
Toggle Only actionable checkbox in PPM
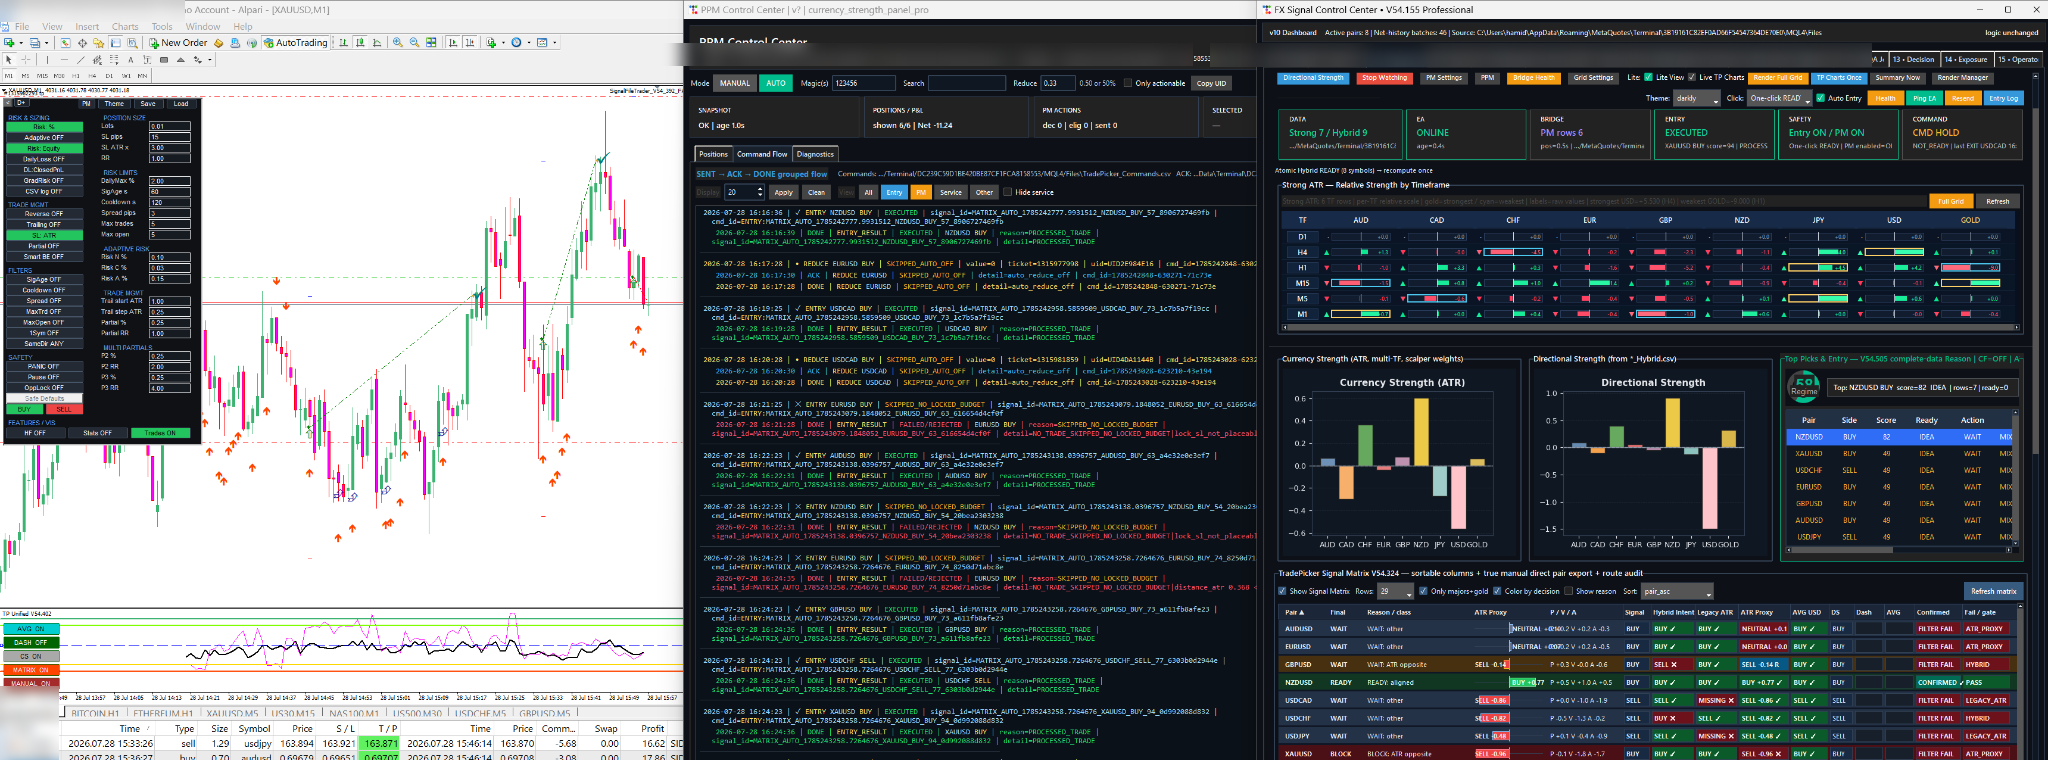(1128, 83)
